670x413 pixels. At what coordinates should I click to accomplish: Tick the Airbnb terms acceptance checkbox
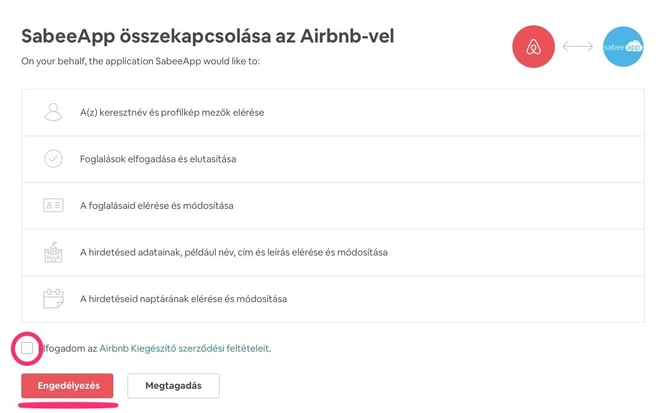(x=27, y=348)
